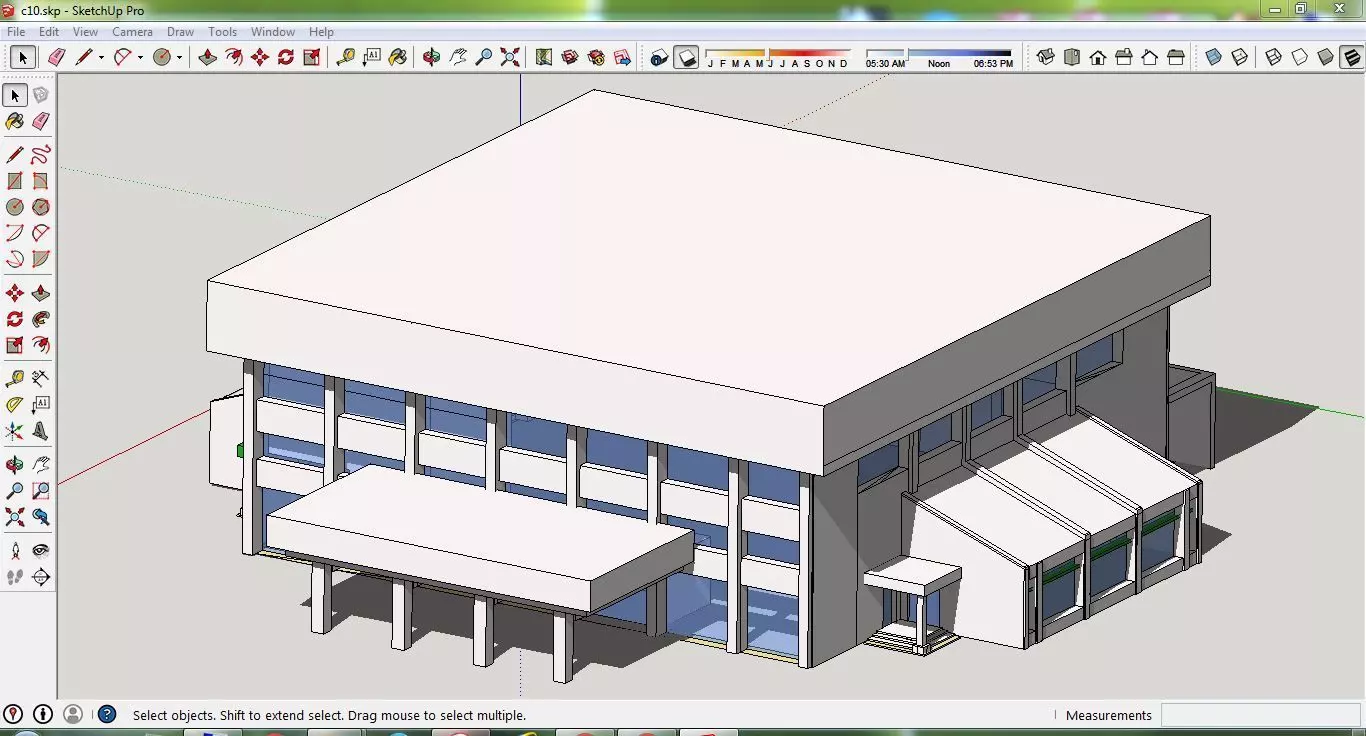This screenshot has height=736, width=1366.
Task: Click the Previous view tool
Action: click(x=41, y=517)
